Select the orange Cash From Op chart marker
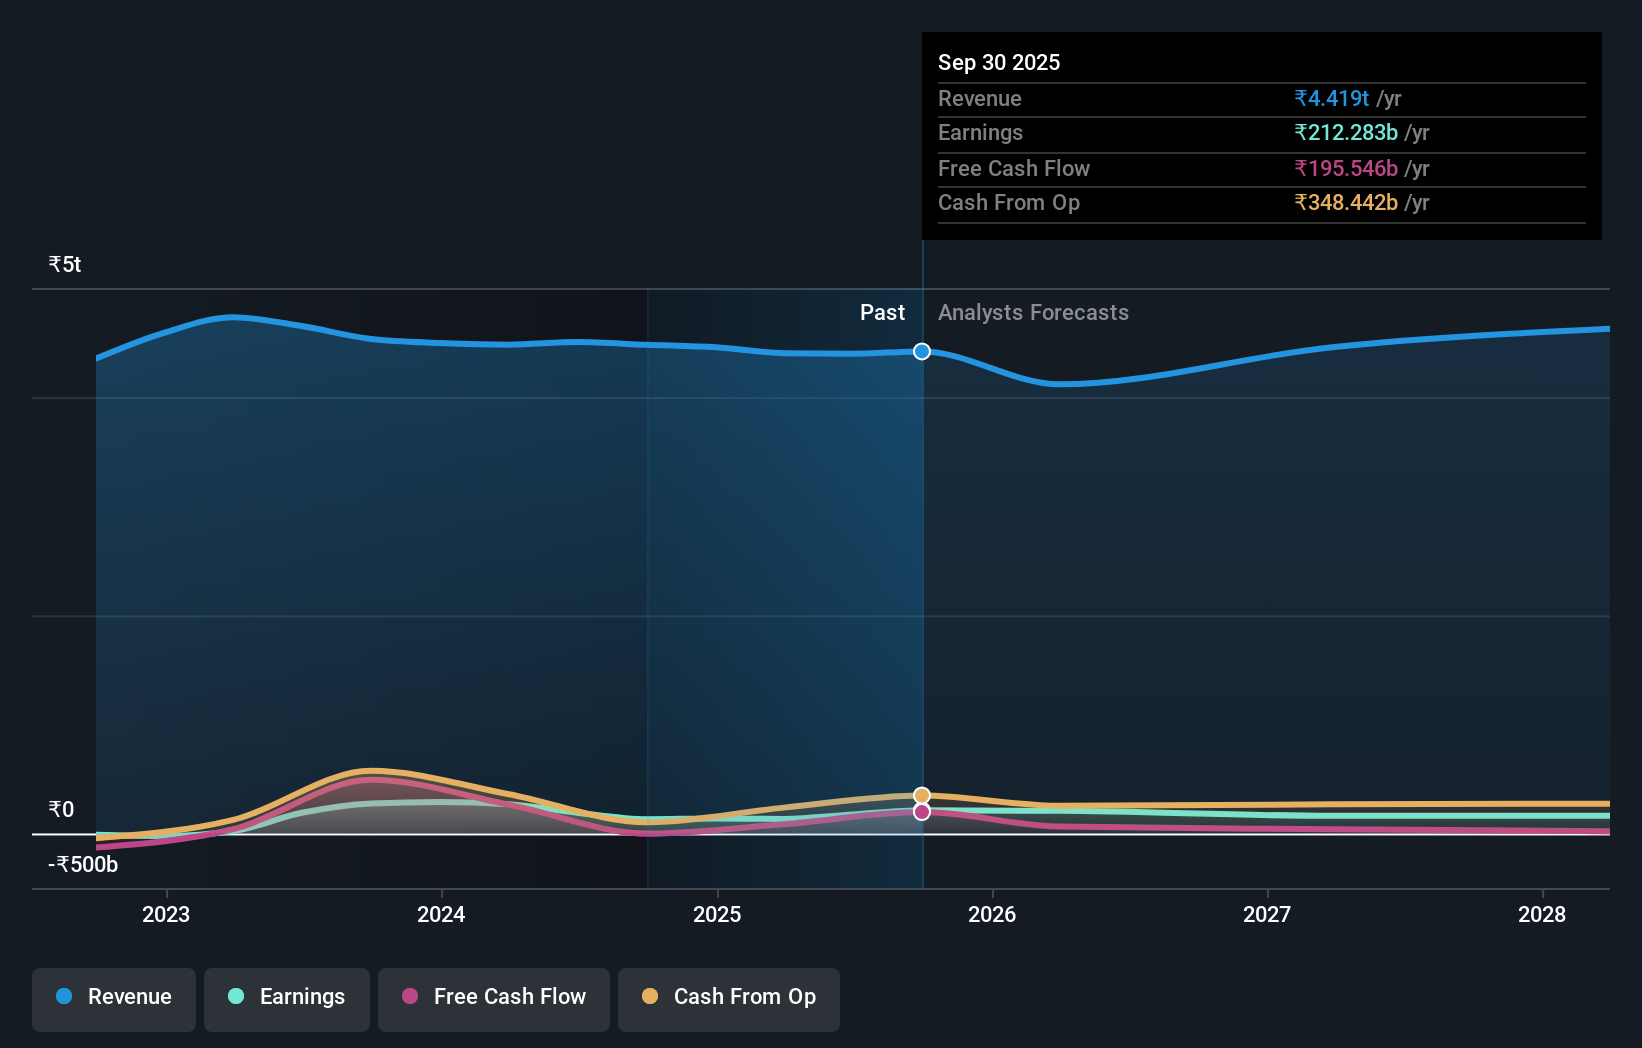Image resolution: width=1642 pixels, height=1048 pixels. click(x=921, y=794)
